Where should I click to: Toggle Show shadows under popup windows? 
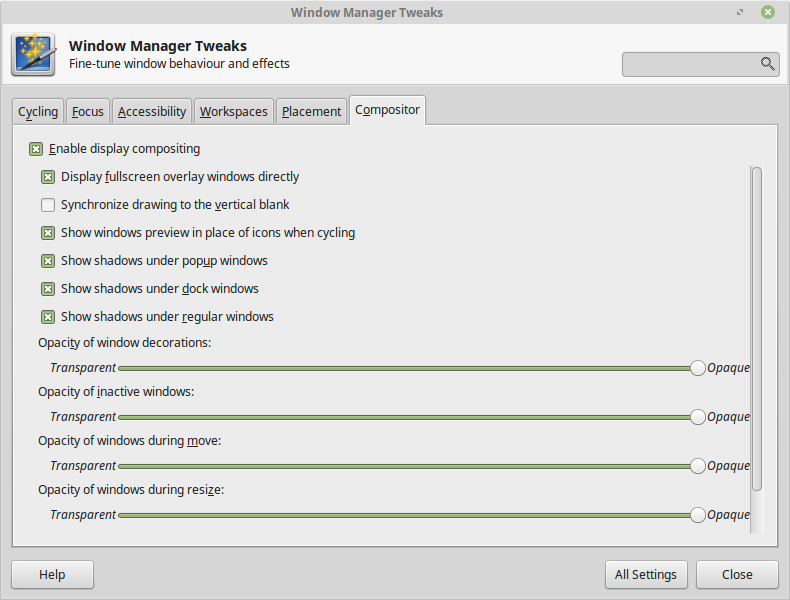48,261
